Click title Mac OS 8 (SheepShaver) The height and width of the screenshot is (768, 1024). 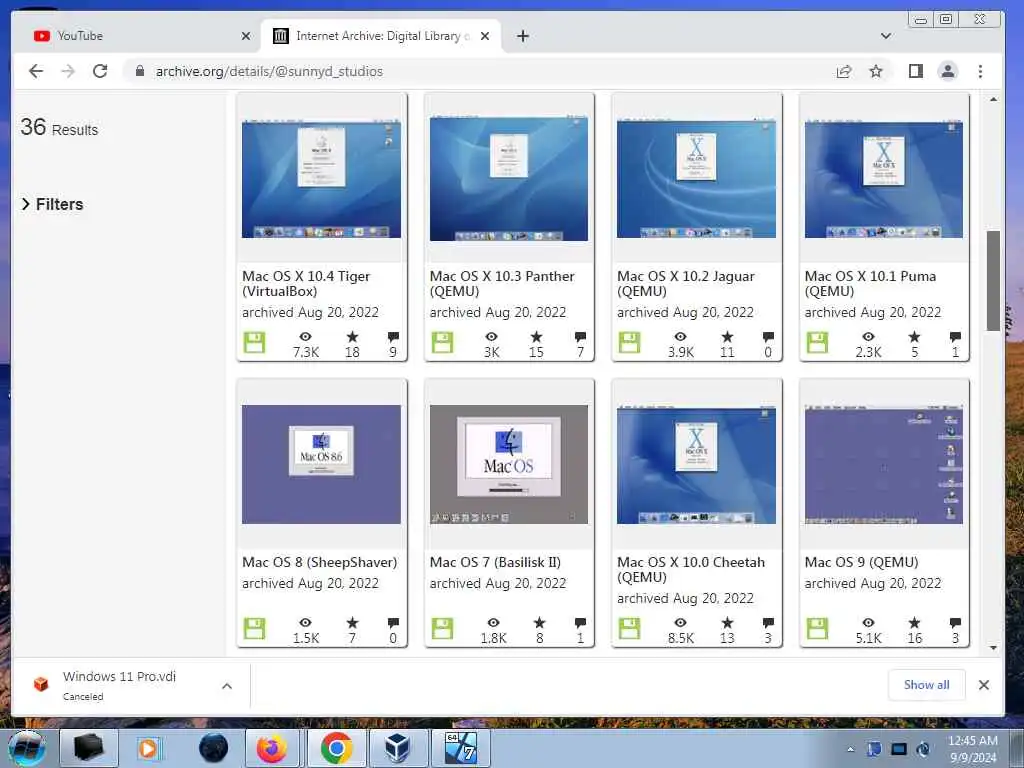click(319, 562)
